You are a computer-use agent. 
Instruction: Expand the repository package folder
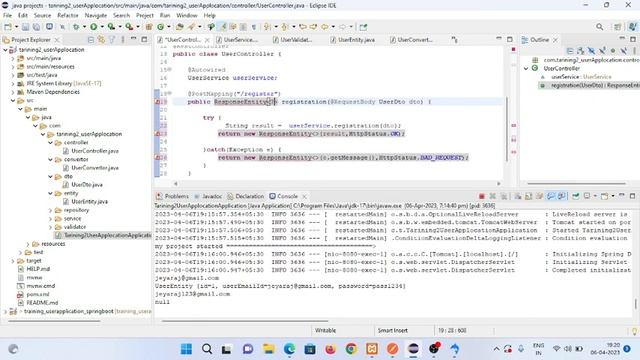[51, 210]
